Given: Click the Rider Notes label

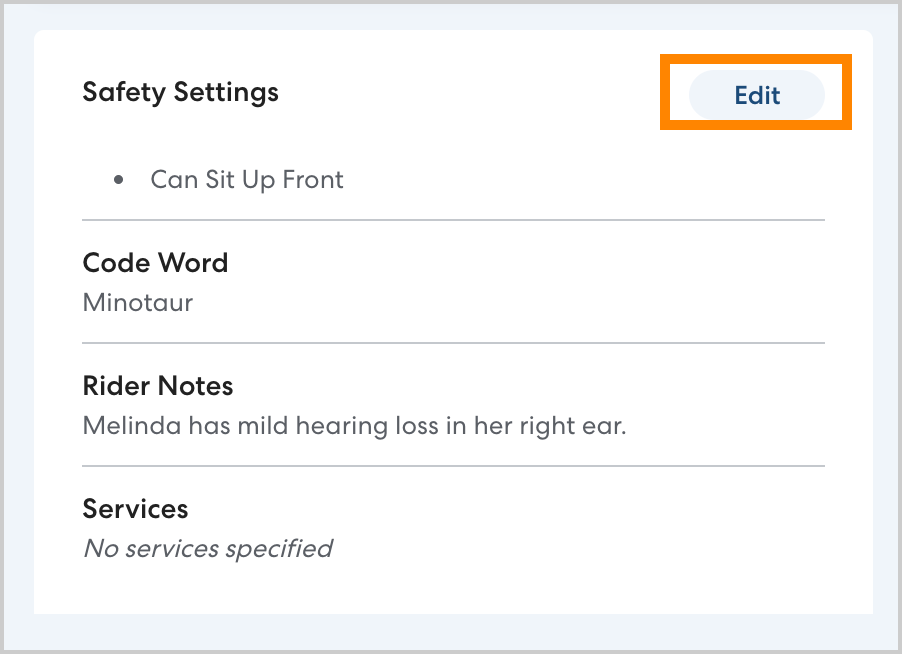Looking at the screenshot, I should click(x=157, y=386).
